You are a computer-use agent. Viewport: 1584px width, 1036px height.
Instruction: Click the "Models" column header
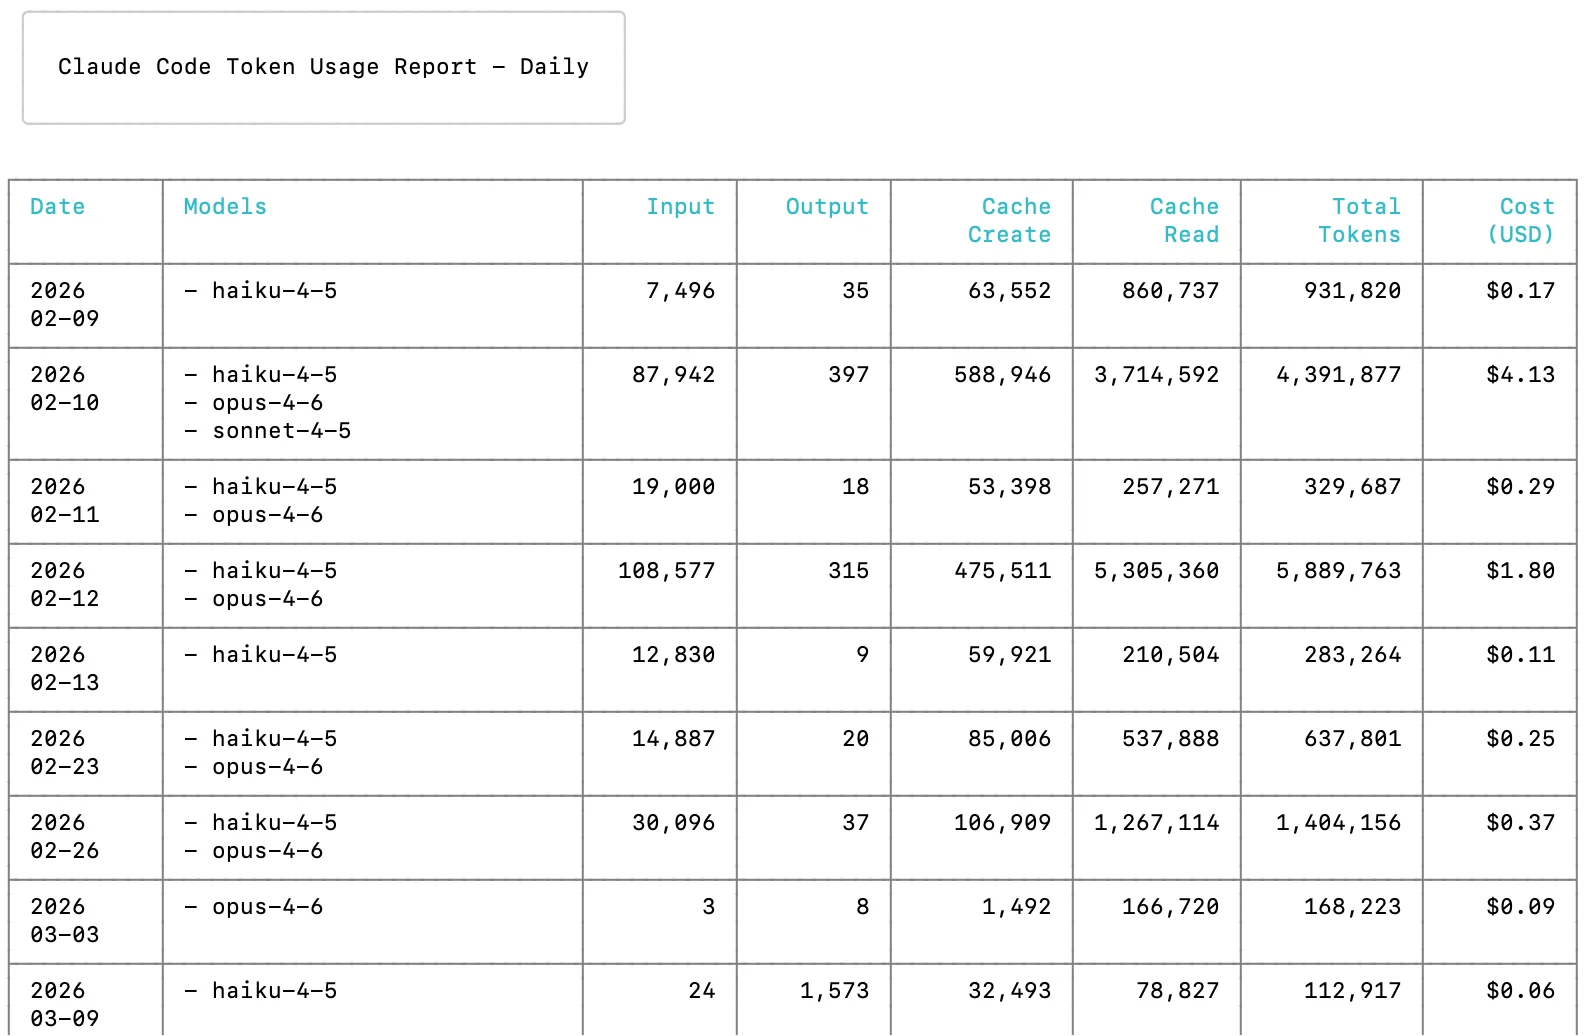click(x=225, y=207)
